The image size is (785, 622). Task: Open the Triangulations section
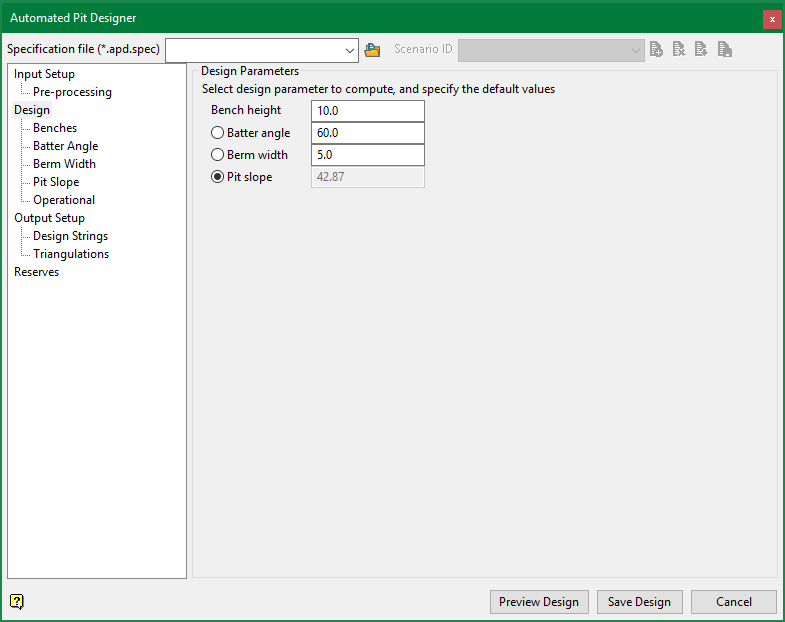71,254
